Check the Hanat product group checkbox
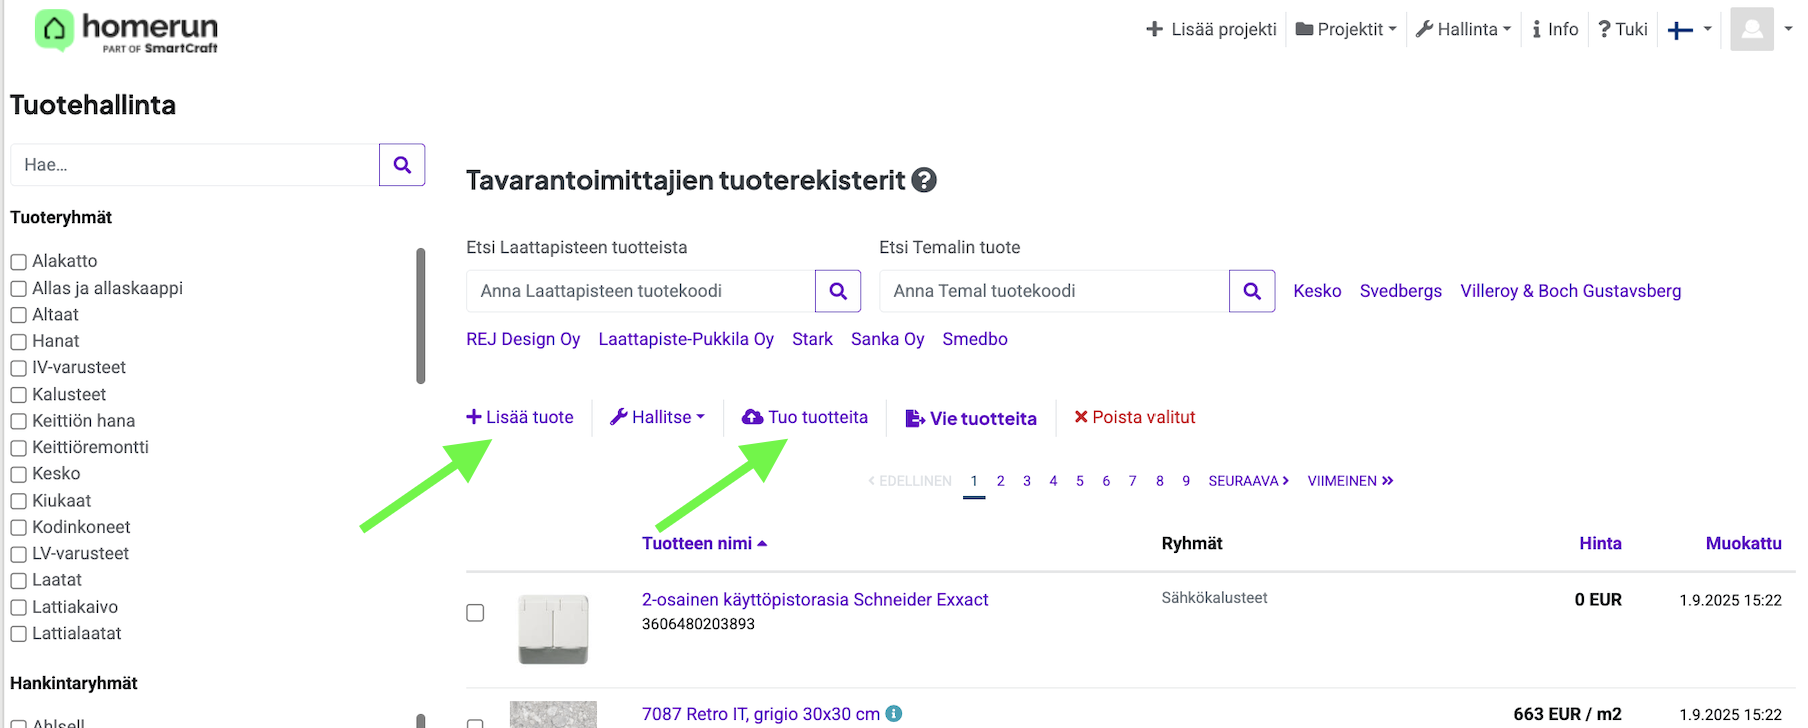This screenshot has height=728, width=1808. 18,342
